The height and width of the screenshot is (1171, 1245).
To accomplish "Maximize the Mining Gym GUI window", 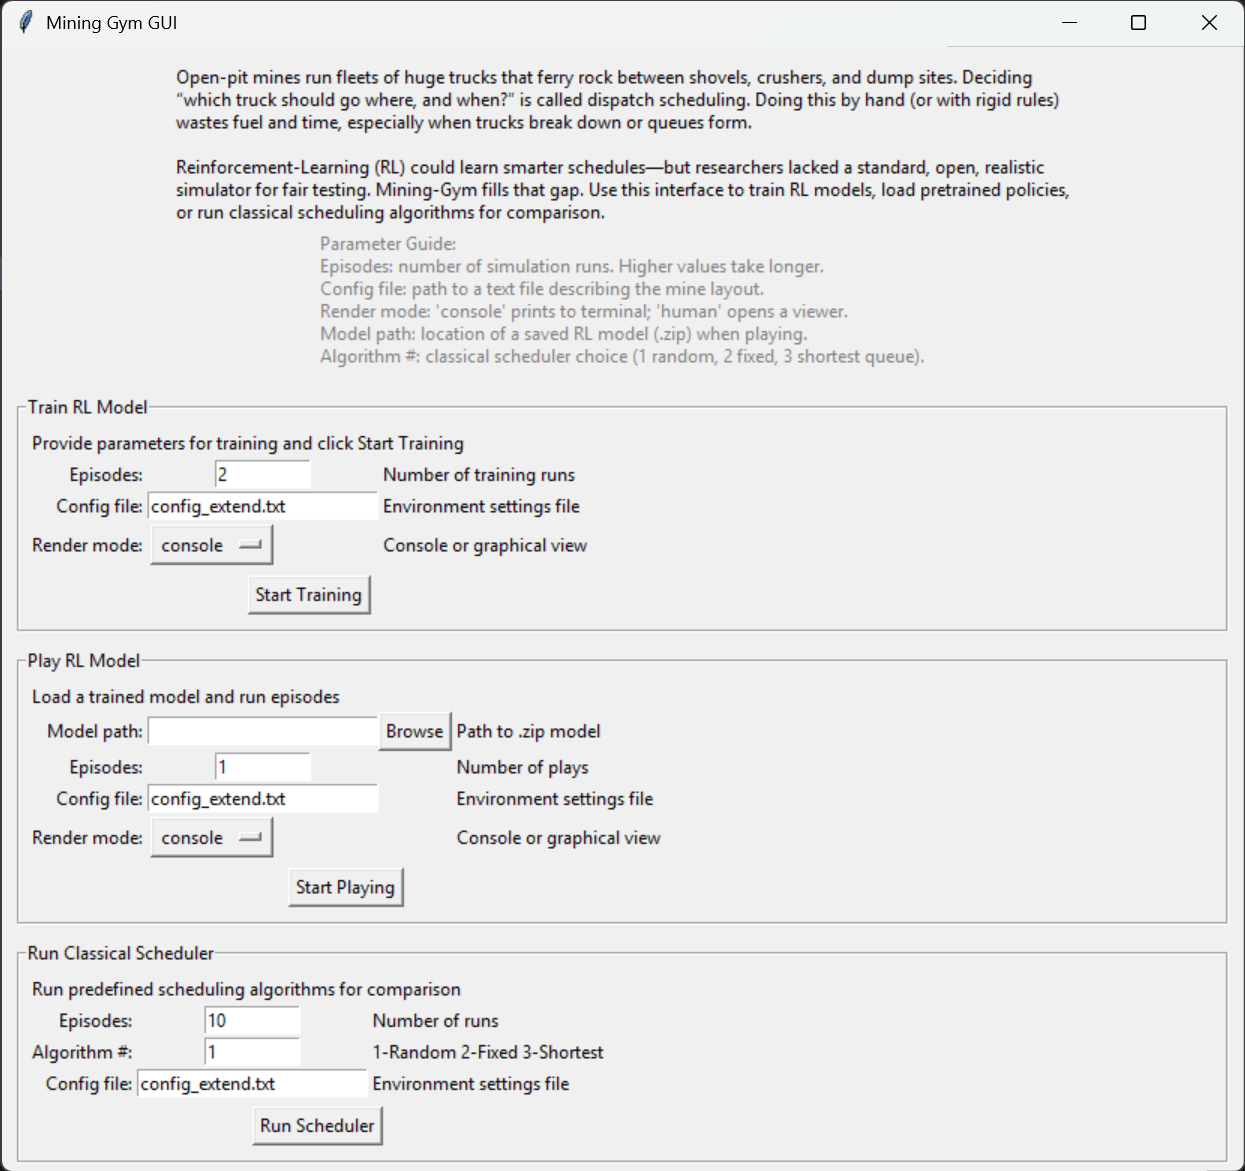I will [1138, 23].
